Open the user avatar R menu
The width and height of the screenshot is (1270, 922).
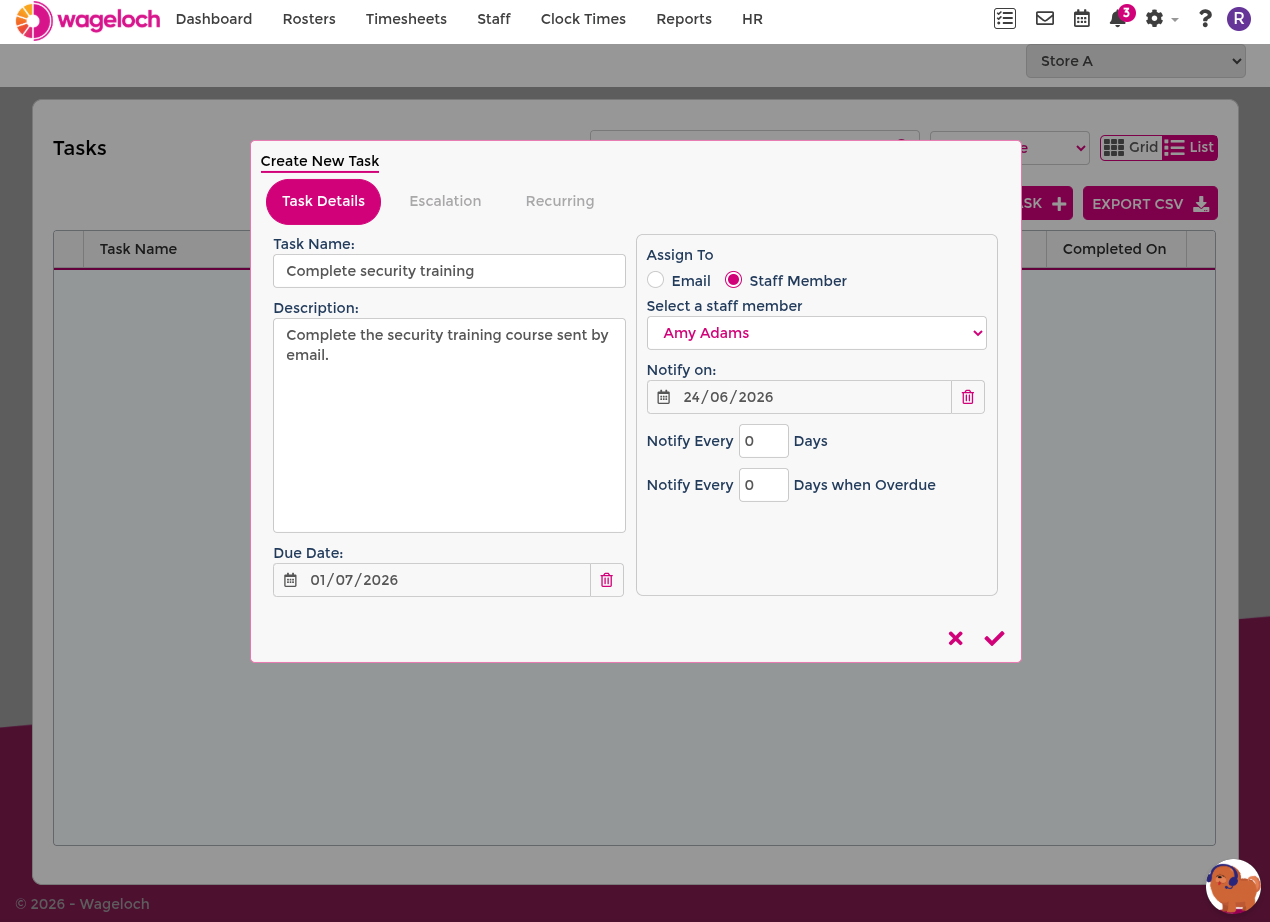[1239, 19]
